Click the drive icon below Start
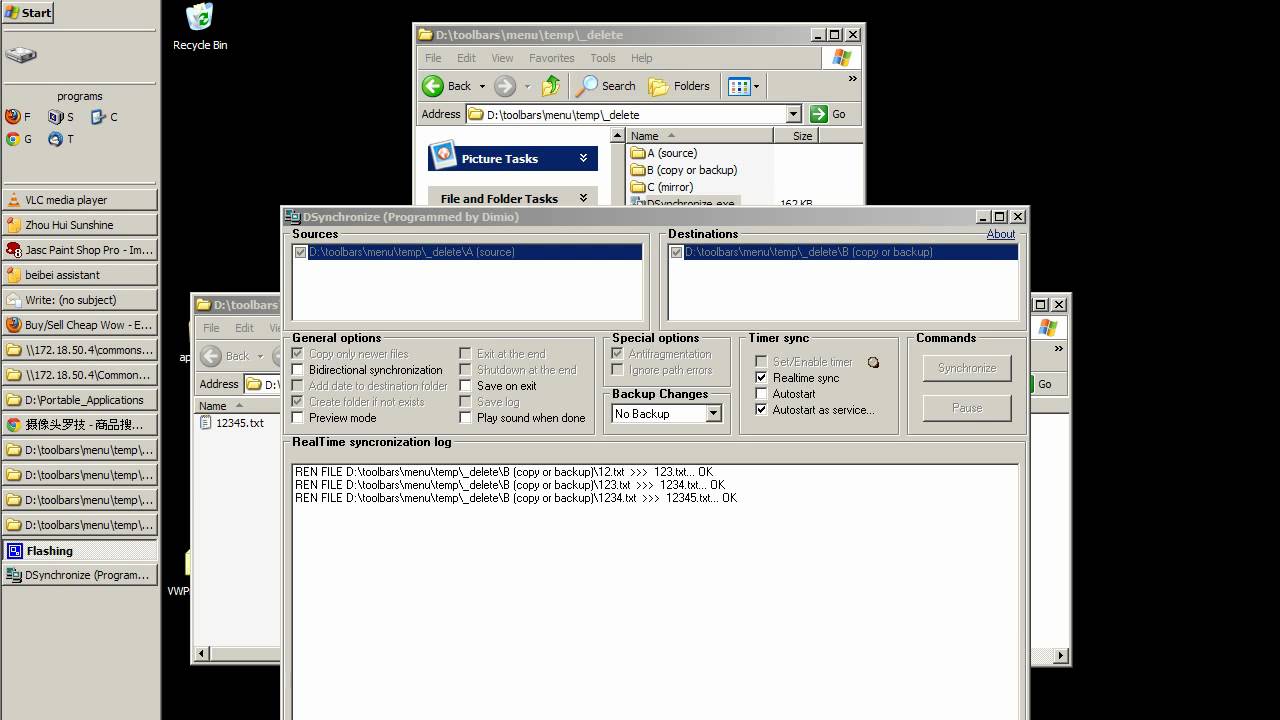 [x=20, y=55]
